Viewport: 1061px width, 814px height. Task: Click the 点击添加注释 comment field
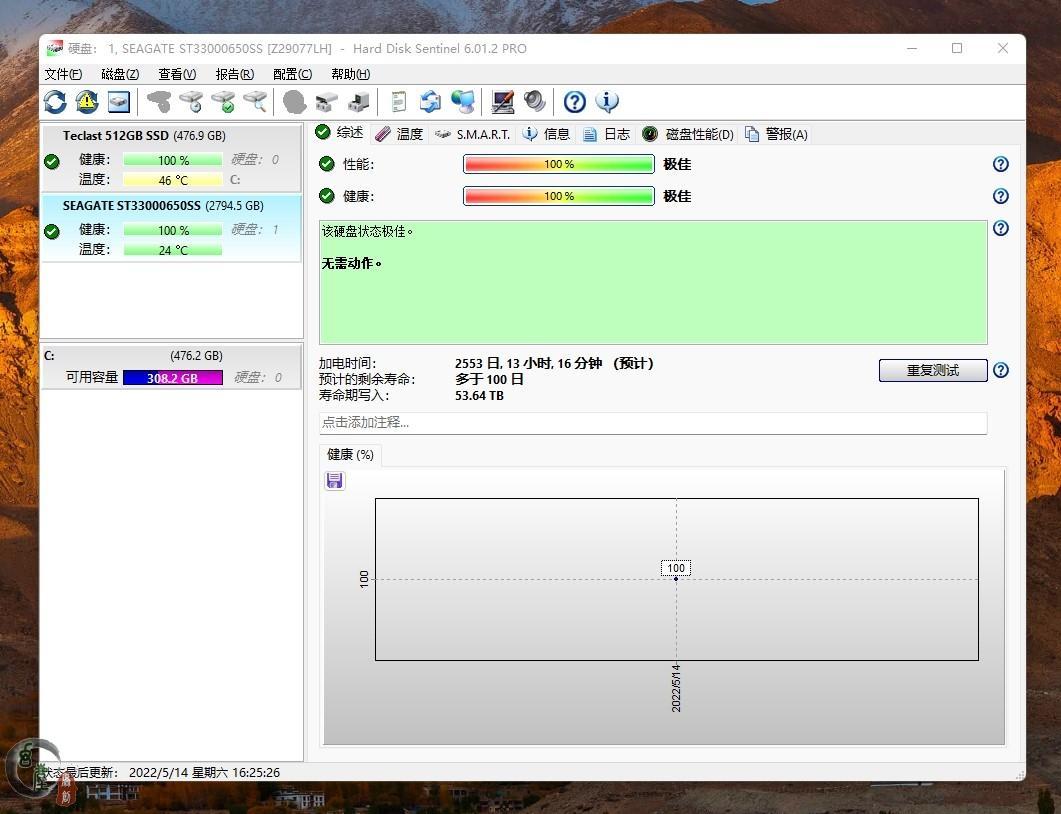click(652, 423)
